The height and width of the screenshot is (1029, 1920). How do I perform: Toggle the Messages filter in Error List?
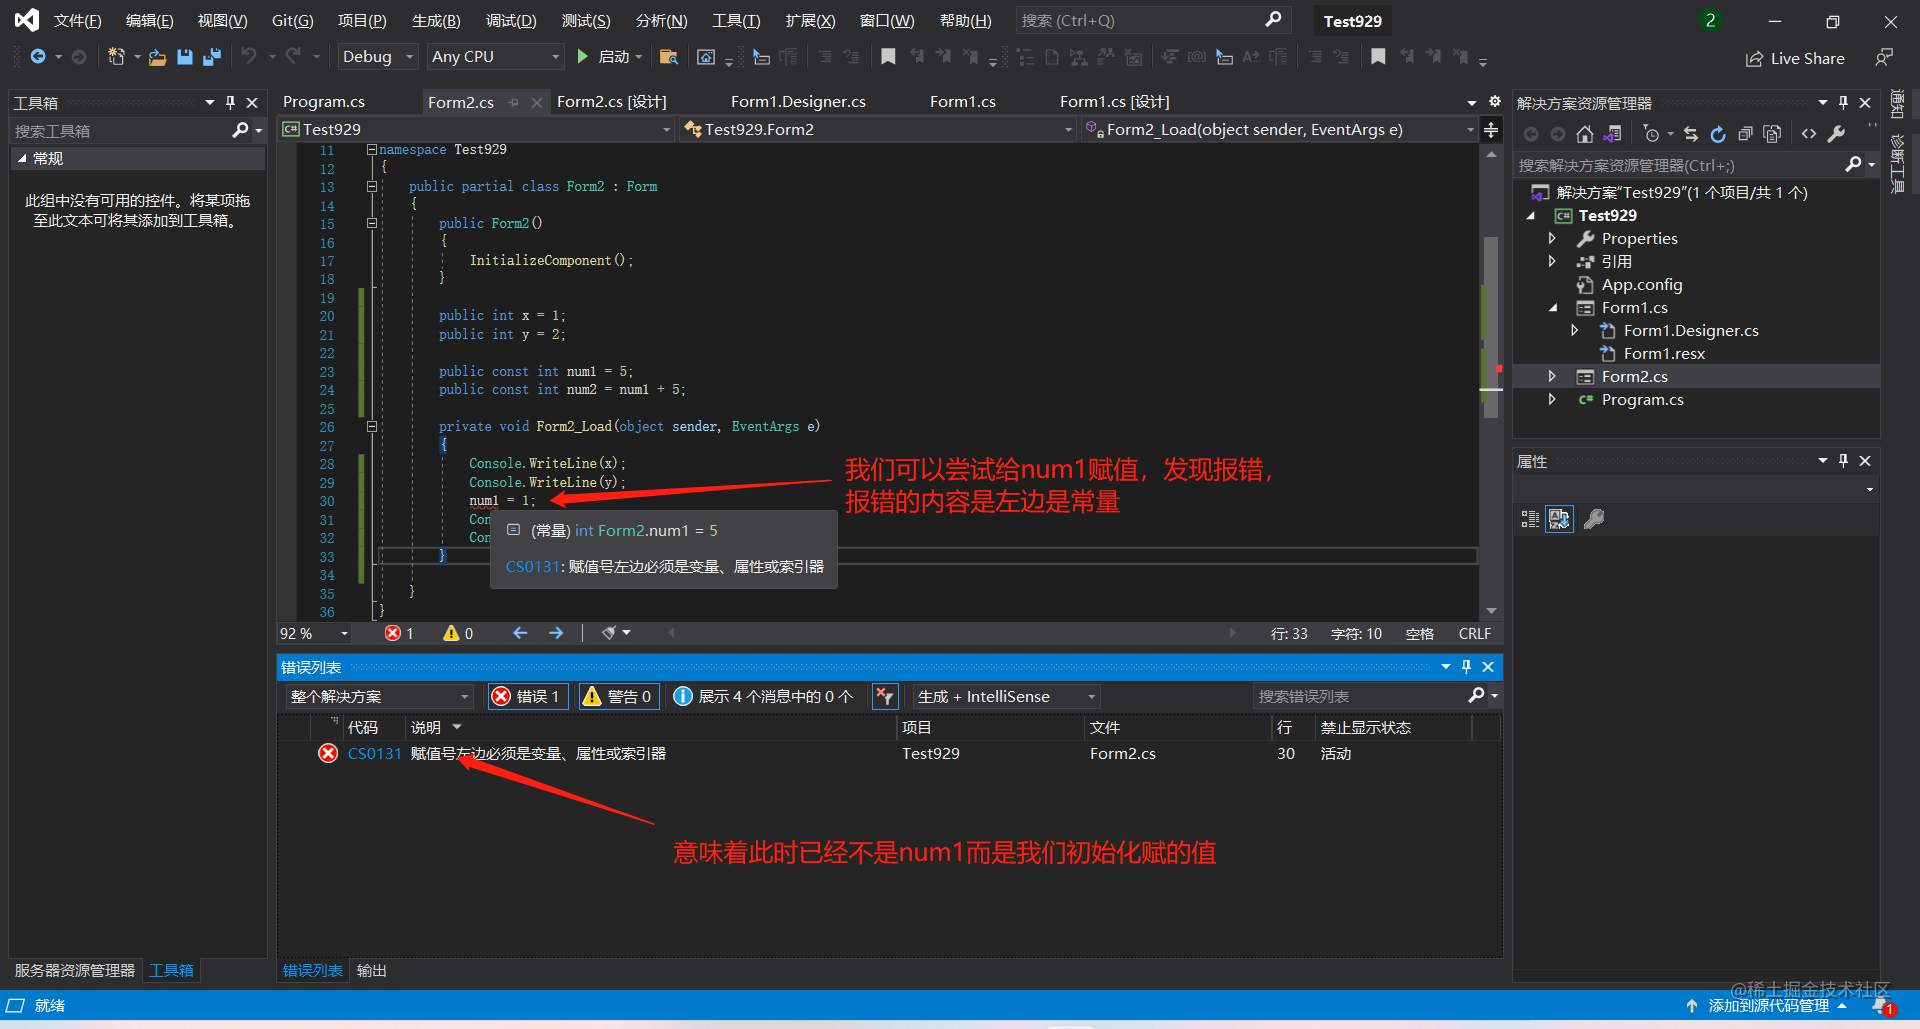764,696
